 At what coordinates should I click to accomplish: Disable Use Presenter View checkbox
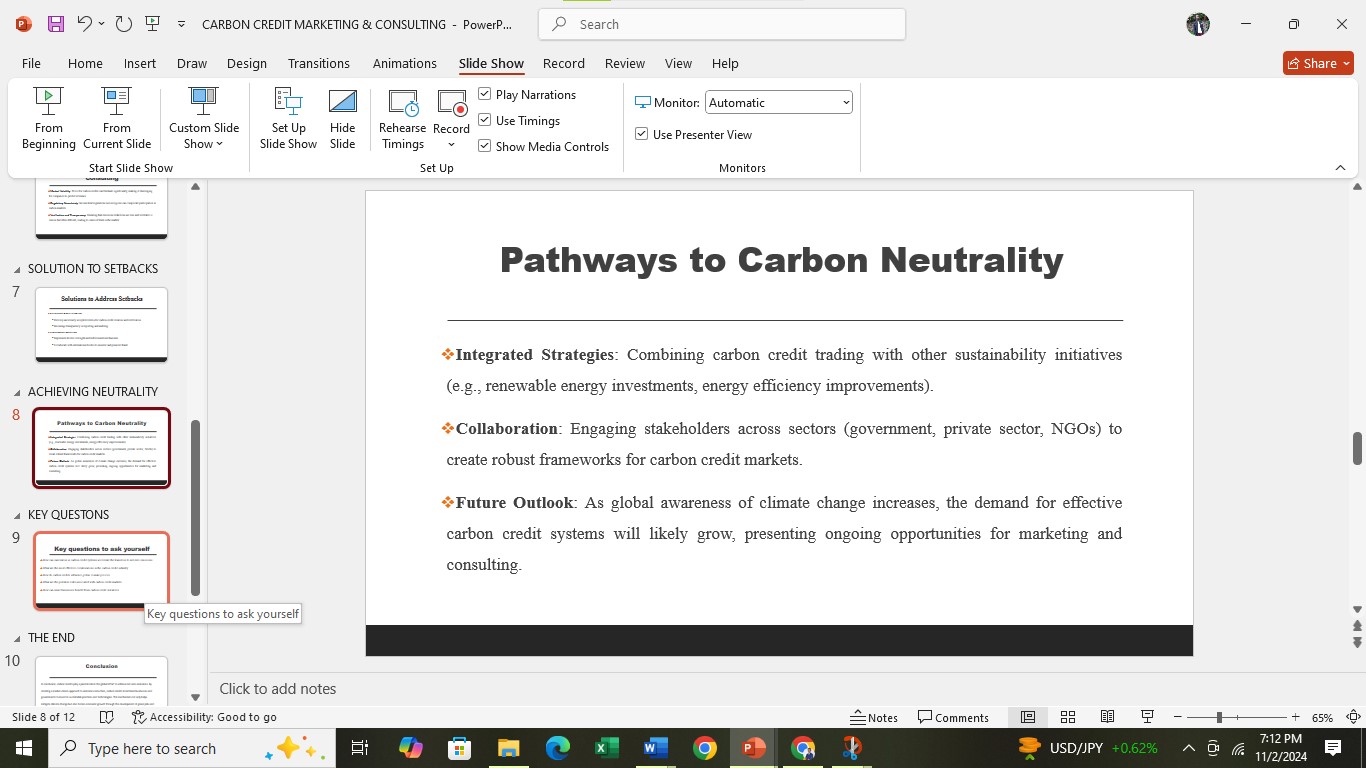642,134
